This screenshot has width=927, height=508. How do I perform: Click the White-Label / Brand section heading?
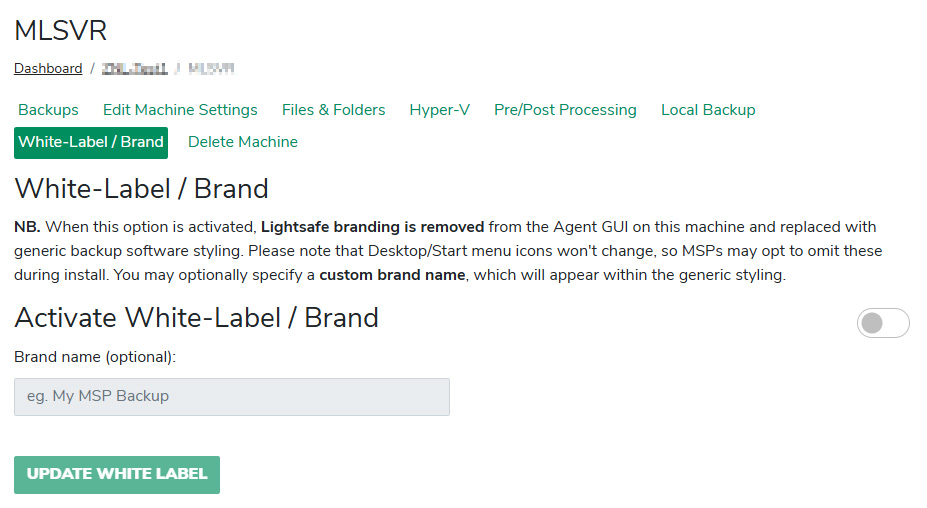[x=141, y=189]
